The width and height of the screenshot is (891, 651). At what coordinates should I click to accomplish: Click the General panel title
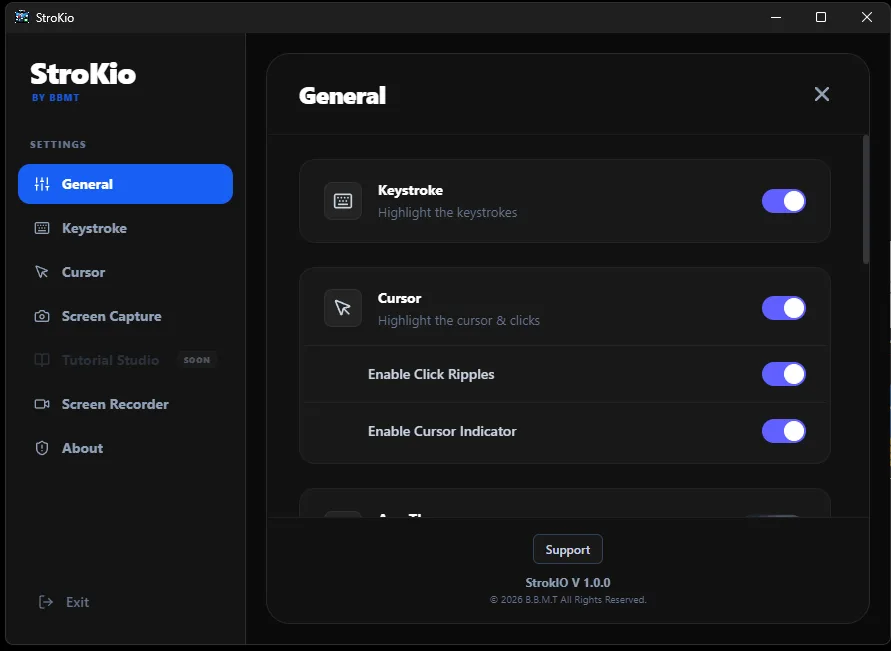coord(343,95)
